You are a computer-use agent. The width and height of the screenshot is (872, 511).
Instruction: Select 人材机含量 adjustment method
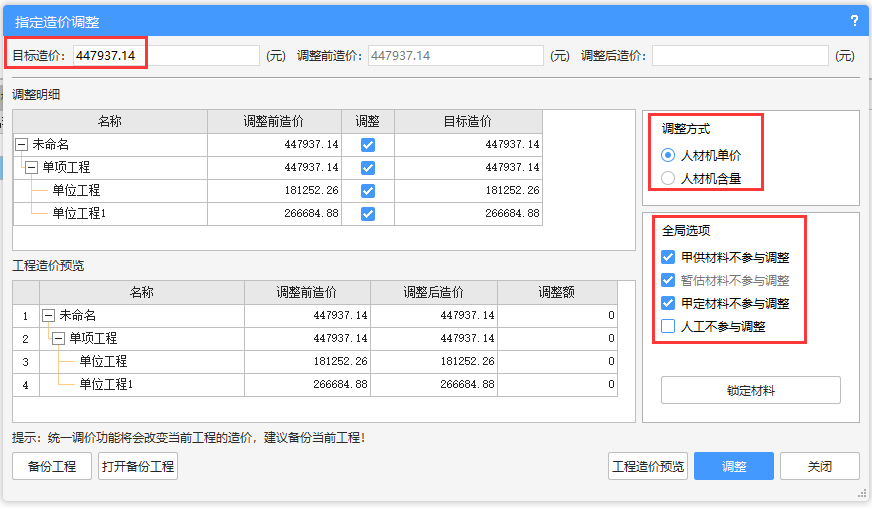669,179
